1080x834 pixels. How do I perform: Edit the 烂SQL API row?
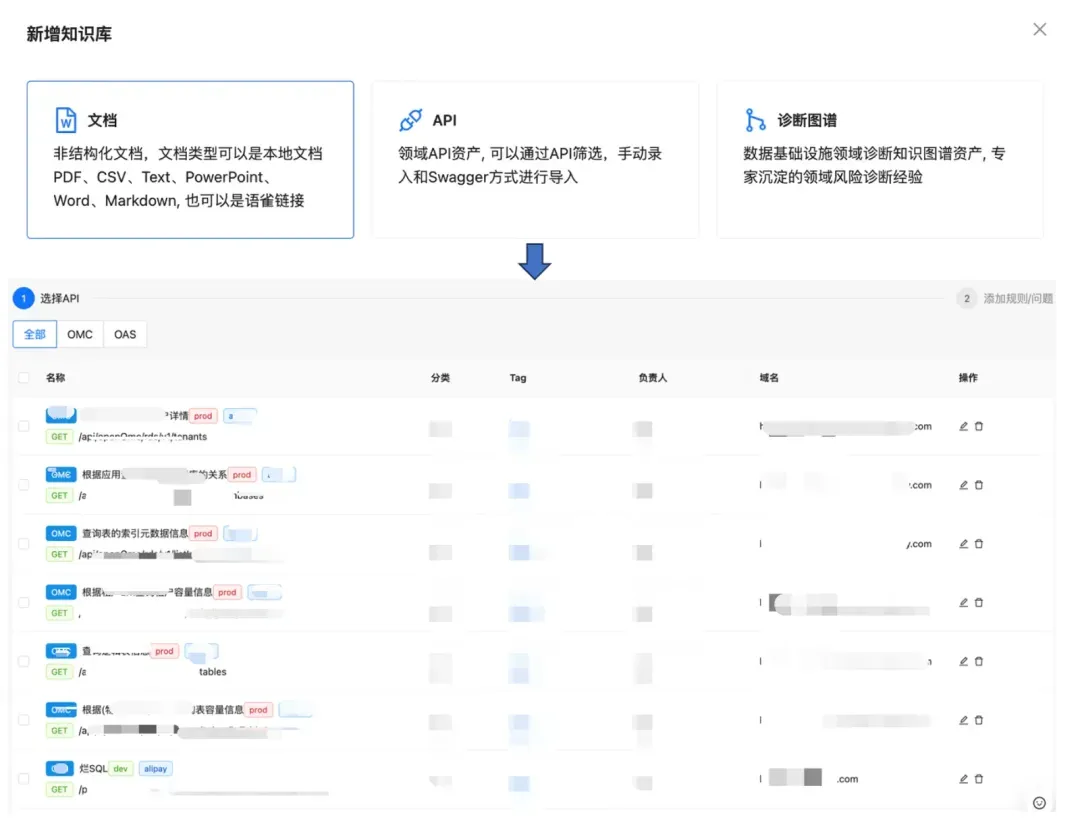964,779
